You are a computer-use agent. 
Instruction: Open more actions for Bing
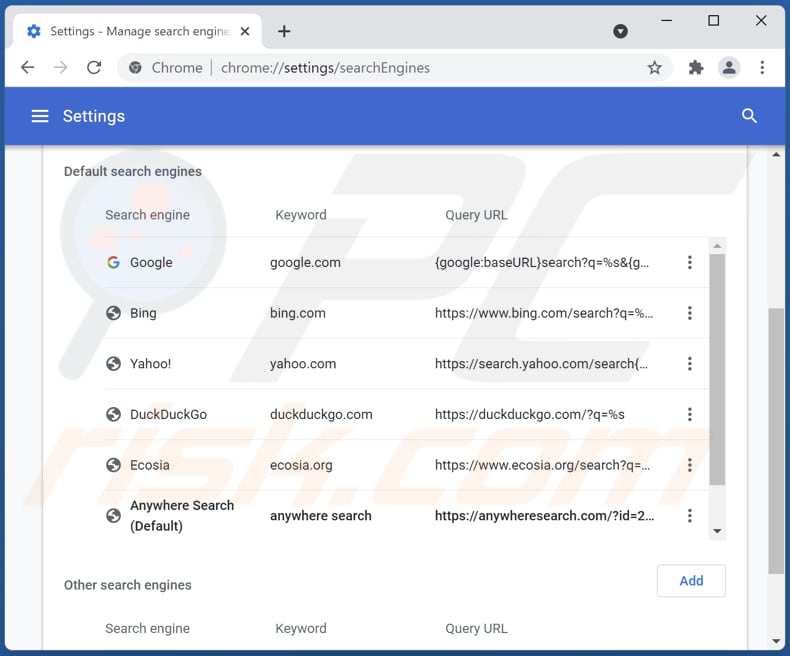pyautogui.click(x=690, y=313)
